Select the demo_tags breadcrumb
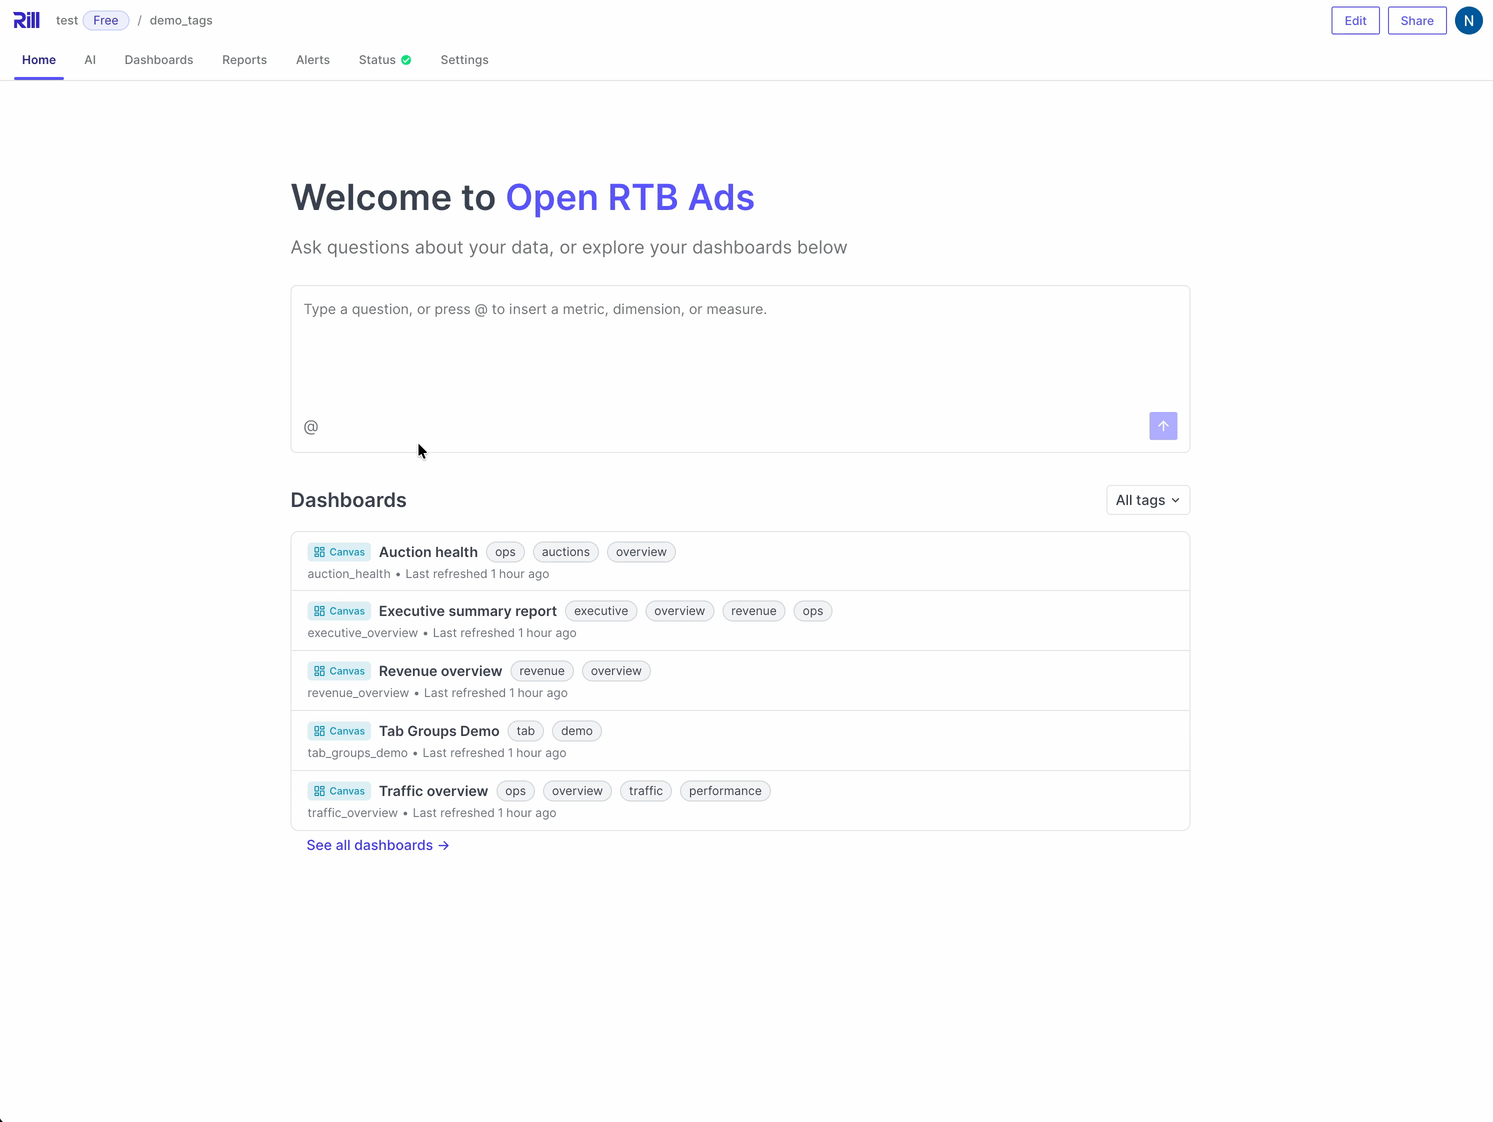This screenshot has width=1493, height=1122. [x=181, y=20]
